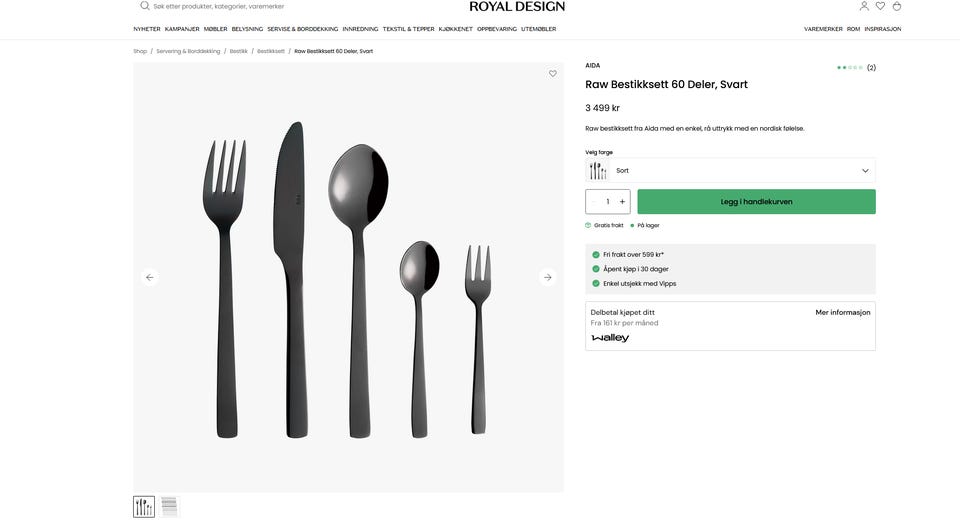Expand the Velg farge Sort dropdown

point(730,170)
